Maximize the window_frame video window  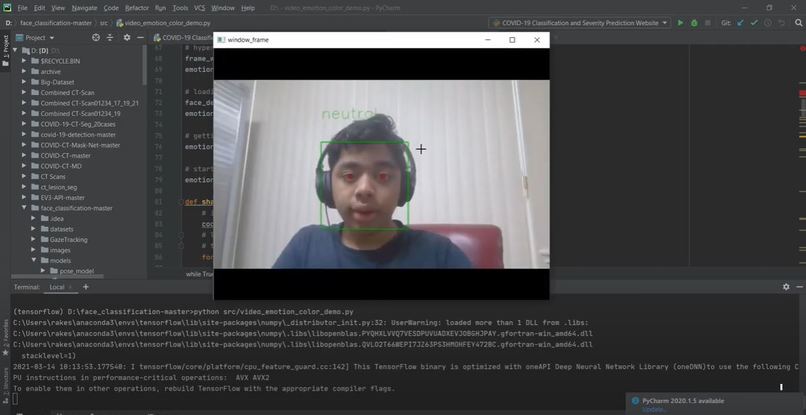(x=512, y=40)
